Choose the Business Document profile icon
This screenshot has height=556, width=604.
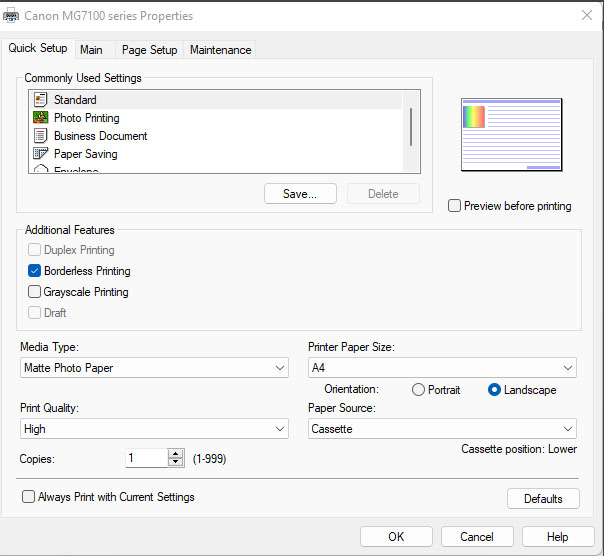point(41,136)
